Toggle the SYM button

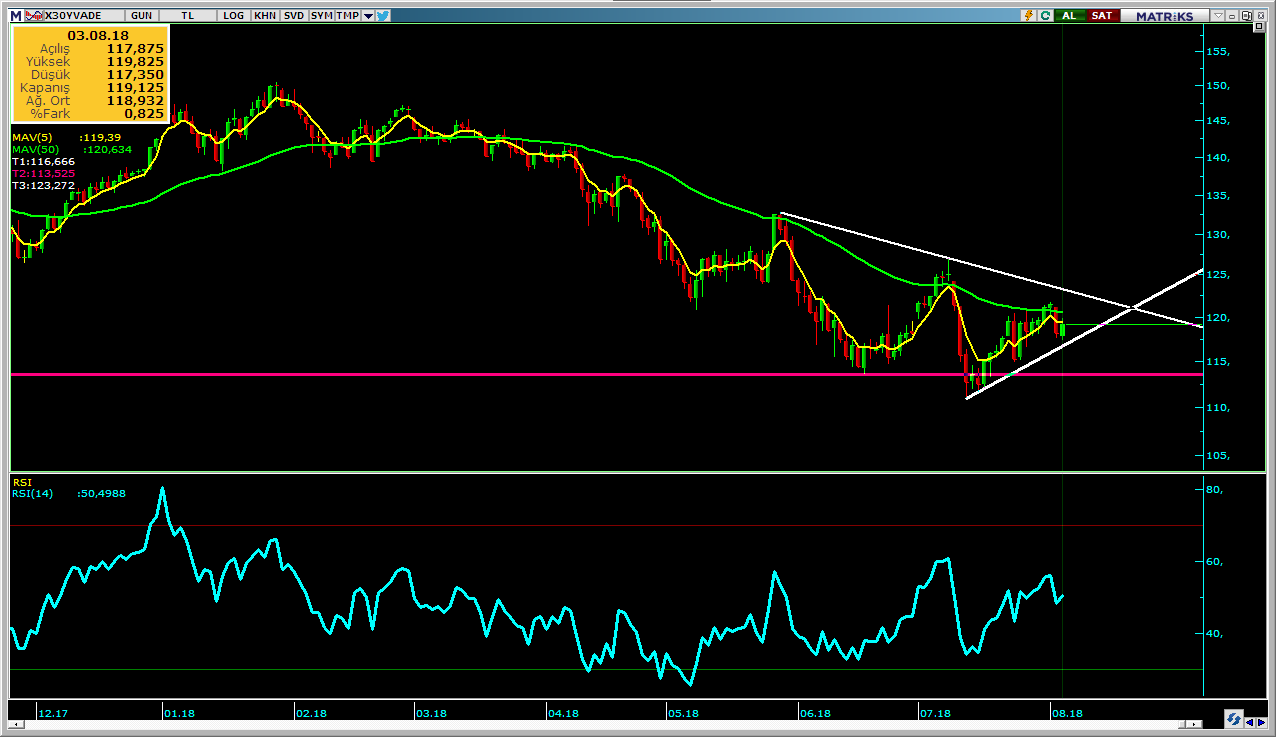point(321,15)
